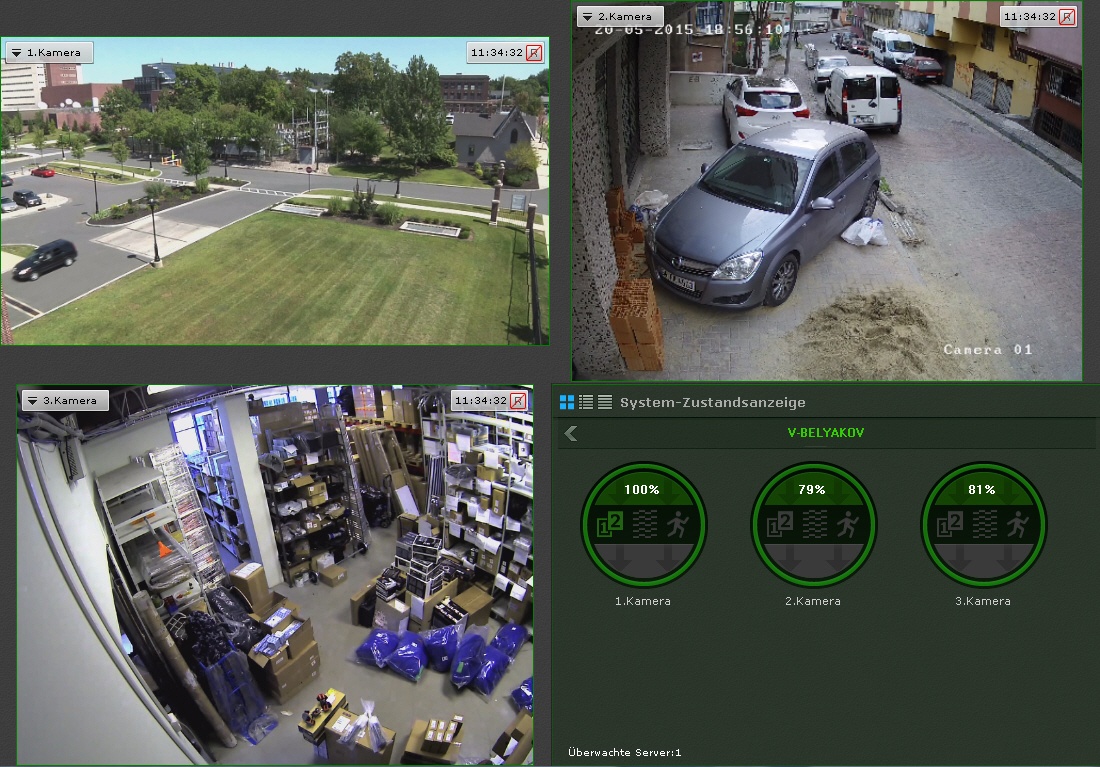
Task: Click the noise wave icon in 3.Kamera gauge
Action: (x=984, y=524)
